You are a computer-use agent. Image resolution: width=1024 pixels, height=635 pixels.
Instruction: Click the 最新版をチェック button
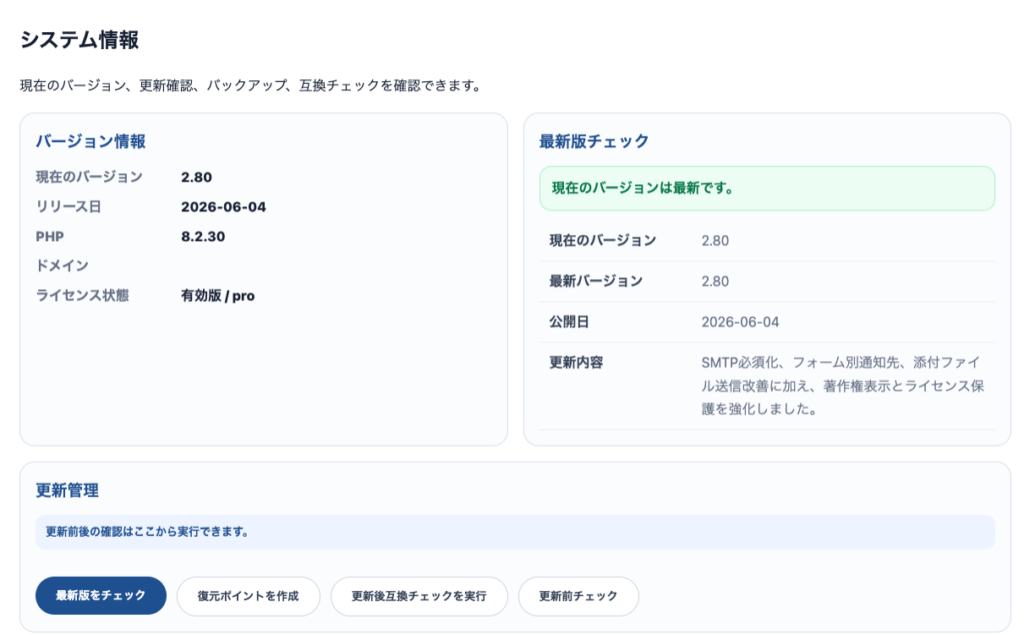(101, 595)
